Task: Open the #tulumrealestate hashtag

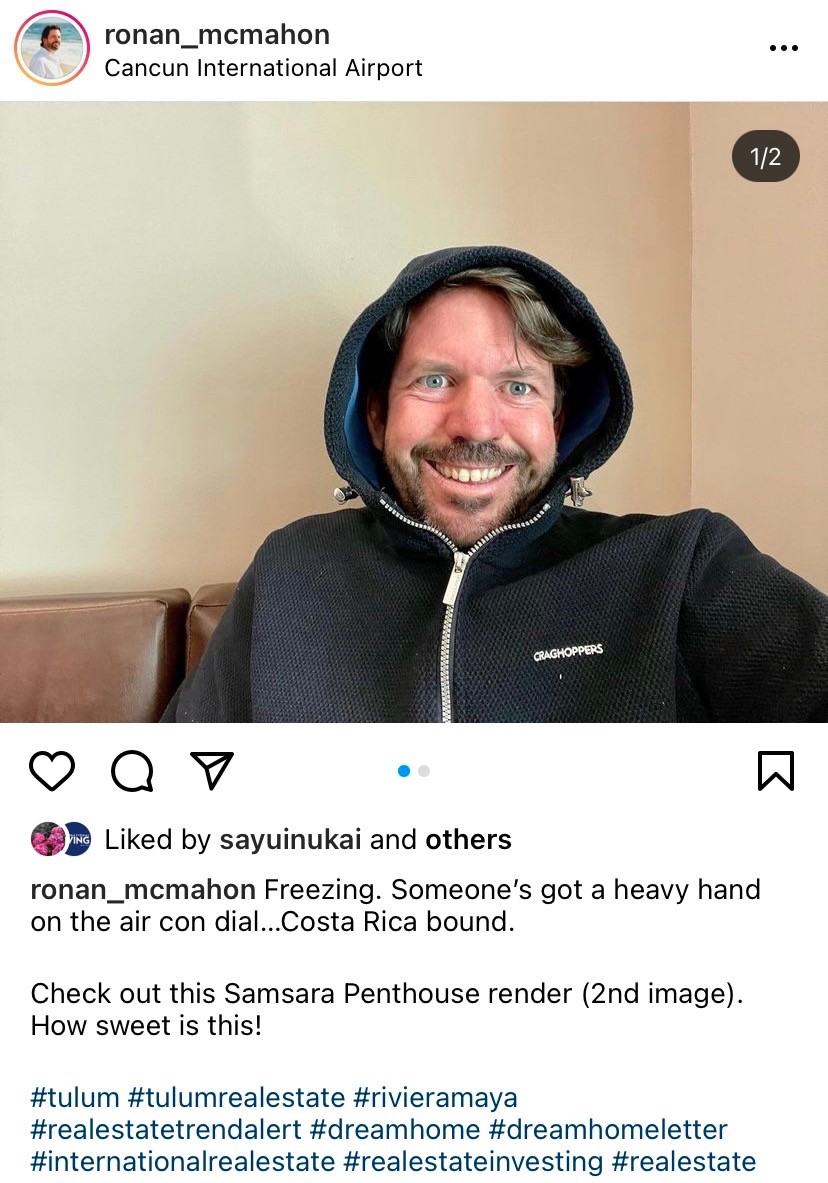Action: 236,1097
